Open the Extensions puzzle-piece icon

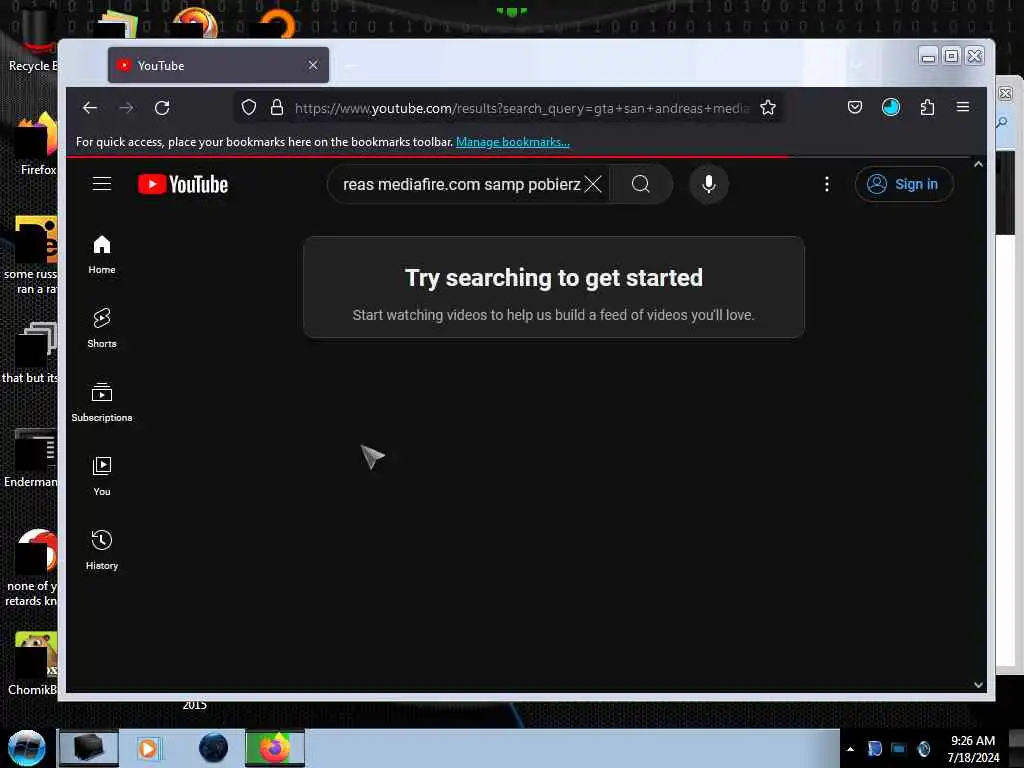(x=927, y=107)
